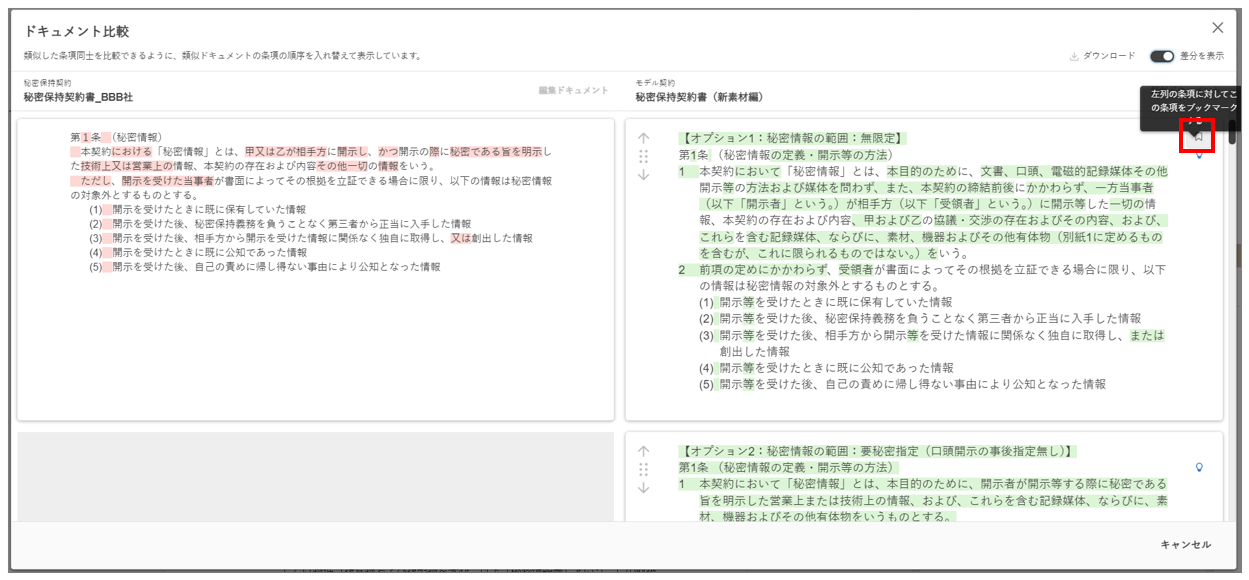Close the ドキュメント比較 dialog
The image size is (1249, 580).
tap(1217, 29)
